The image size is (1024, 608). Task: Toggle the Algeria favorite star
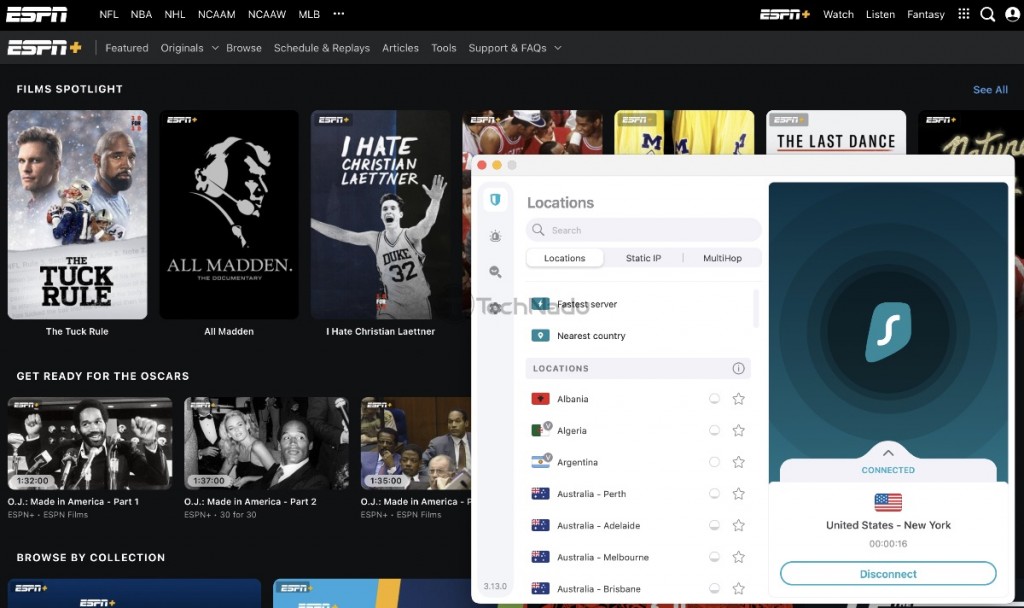pyautogui.click(x=739, y=430)
